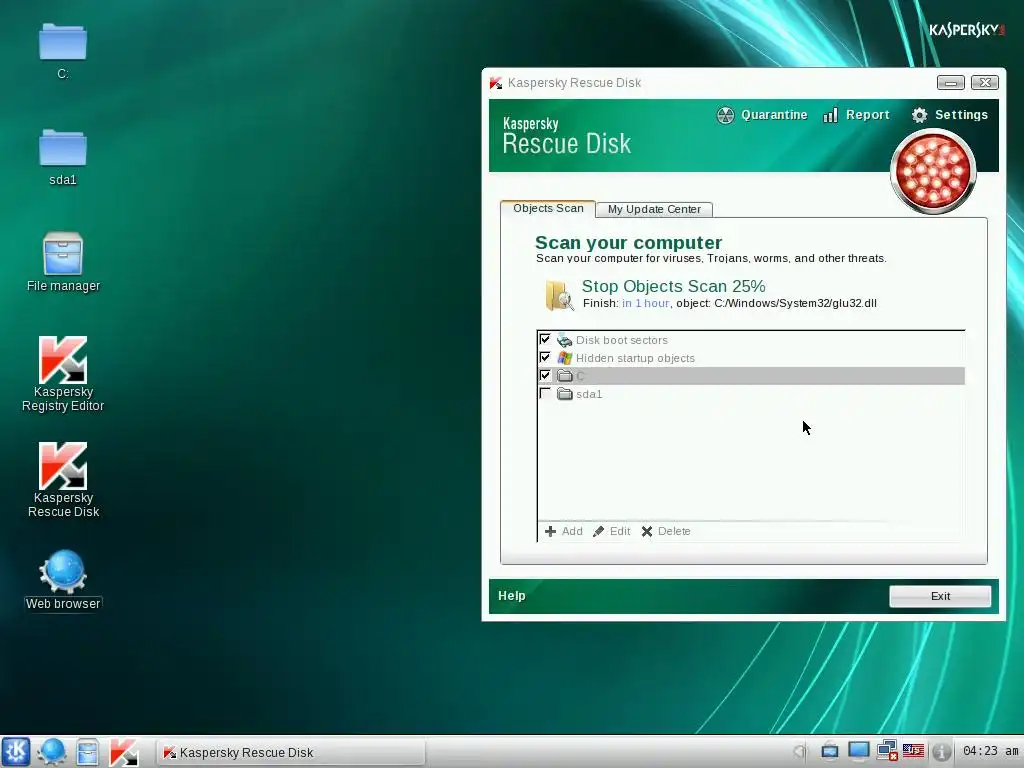Open the Report view
Image resolution: width=1024 pixels, height=768 pixels.
click(x=856, y=115)
